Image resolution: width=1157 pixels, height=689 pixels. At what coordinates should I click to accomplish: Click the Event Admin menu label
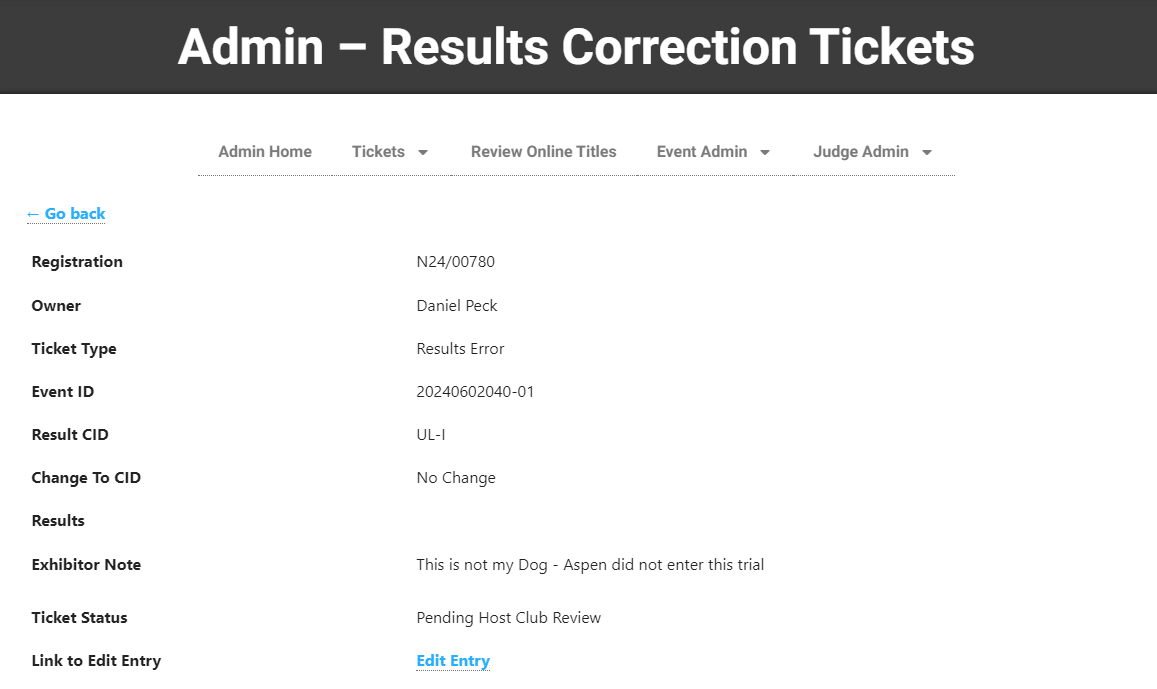pos(701,152)
